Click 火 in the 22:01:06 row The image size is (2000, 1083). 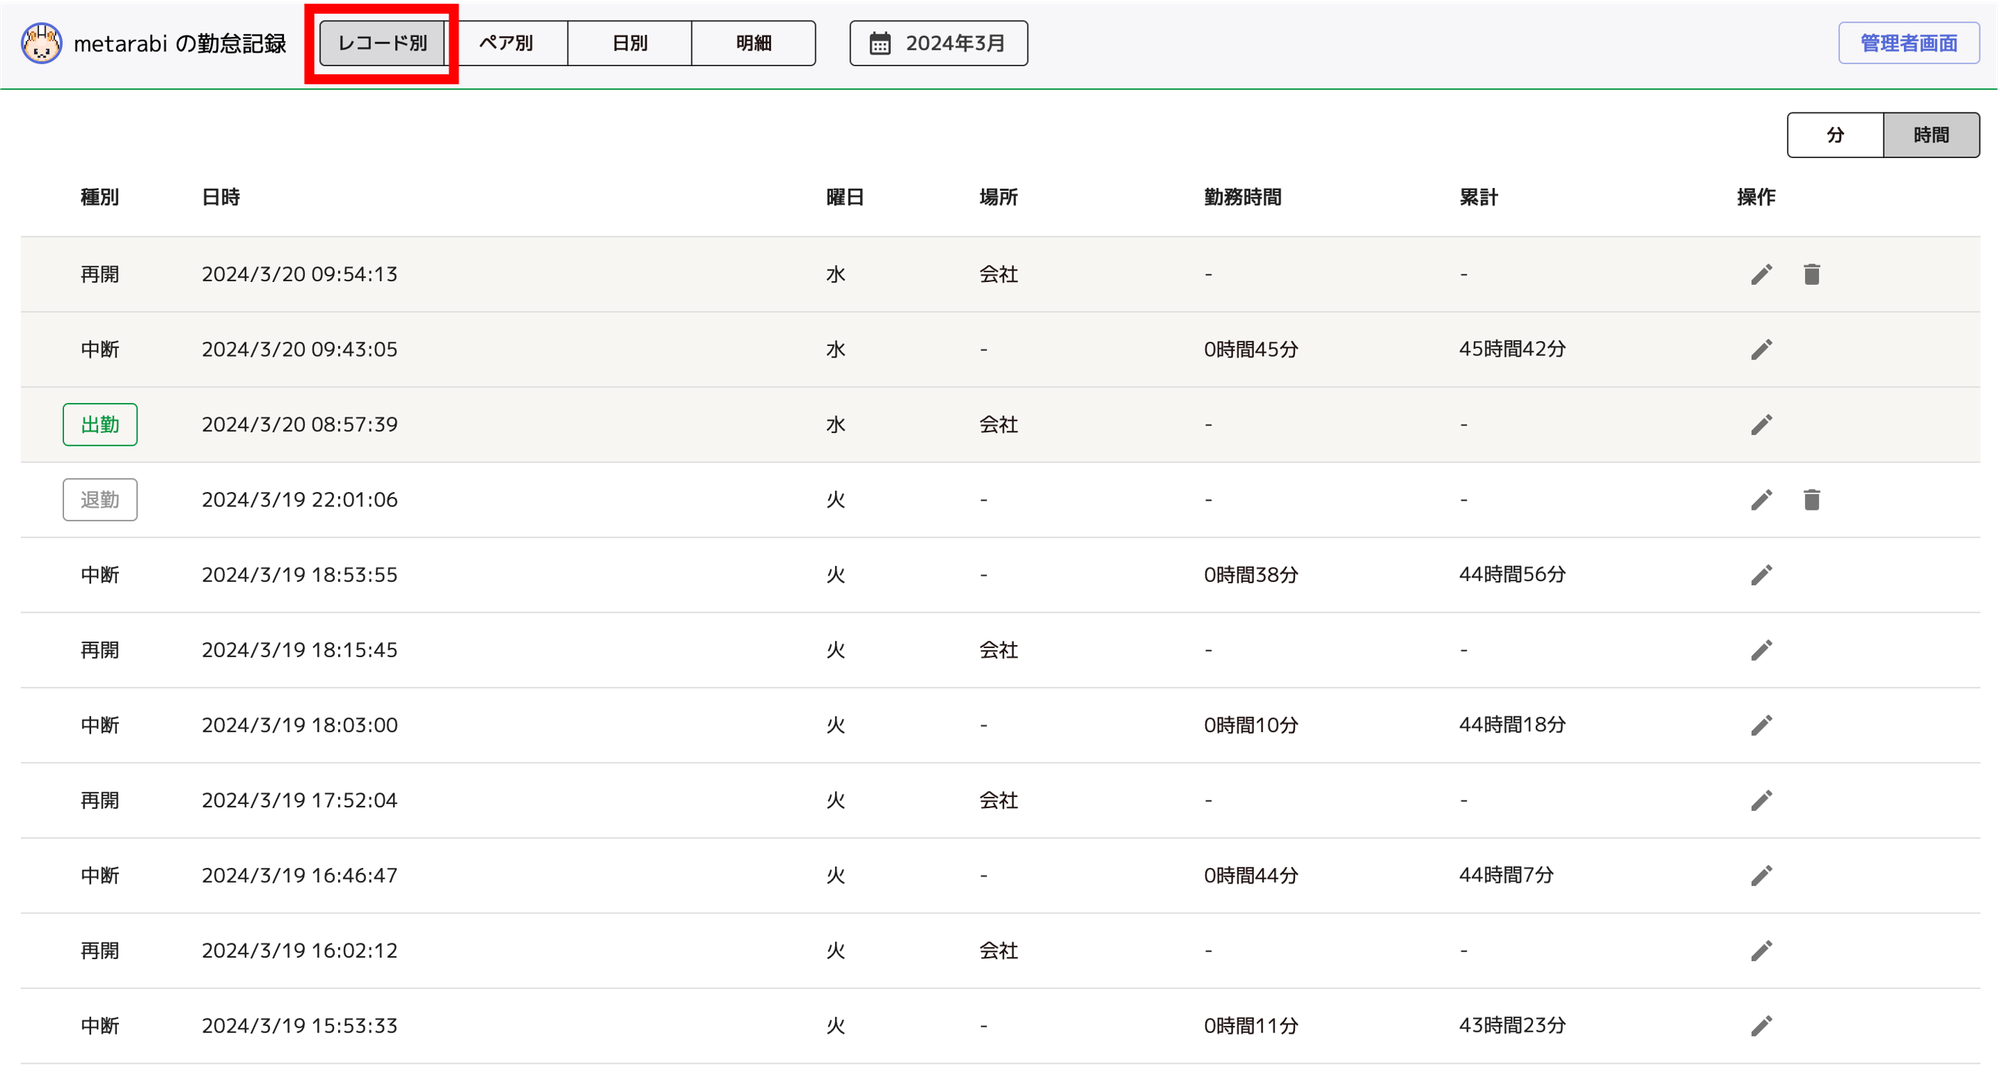[835, 500]
